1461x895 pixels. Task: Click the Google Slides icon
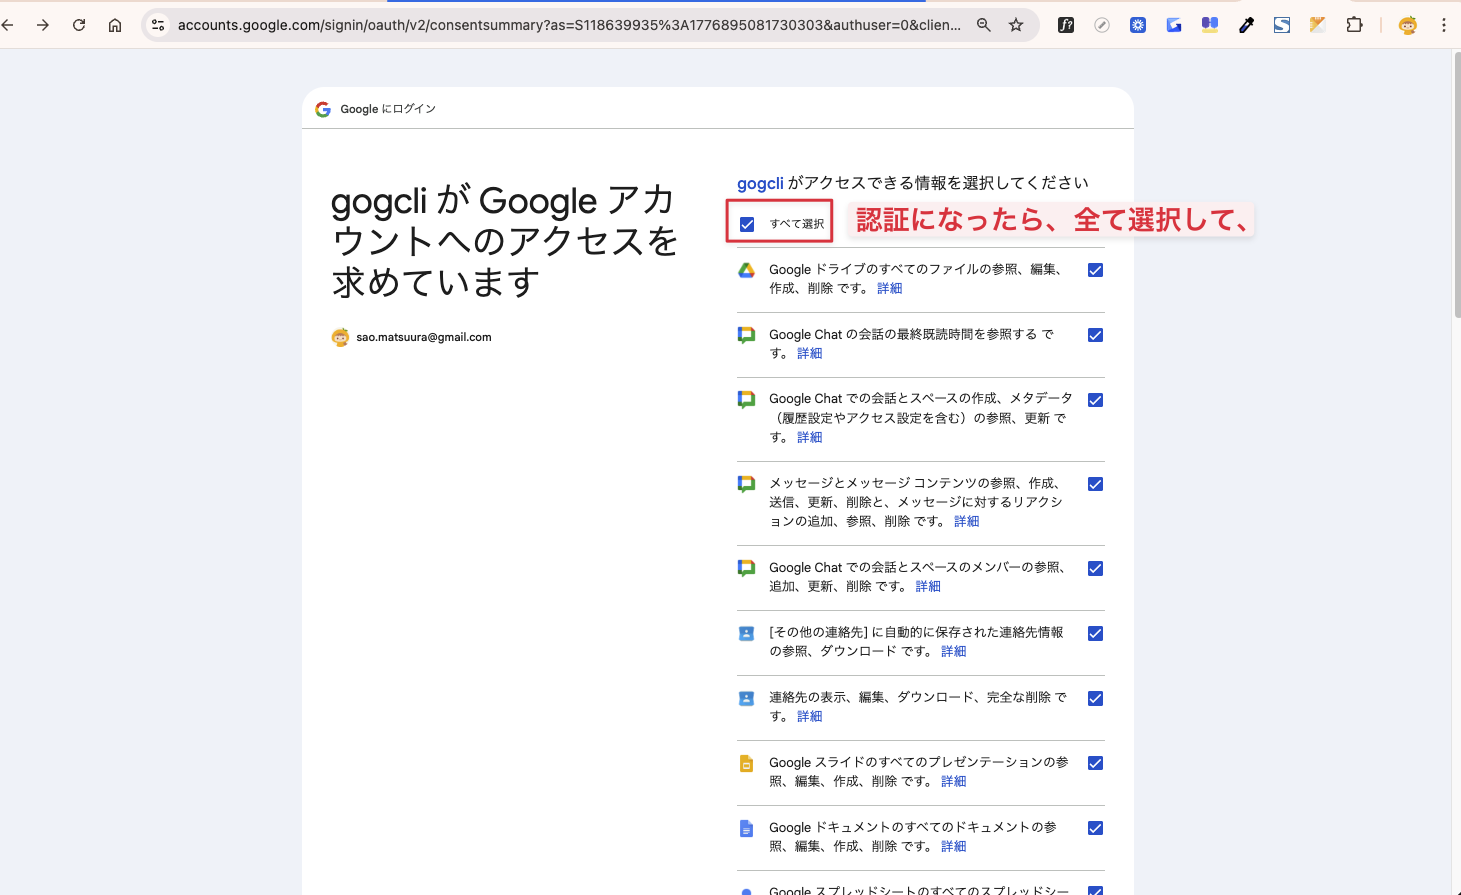746,763
